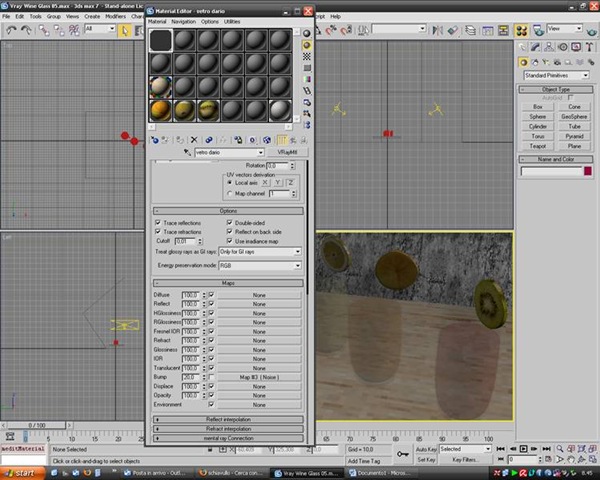Toggle Sample Type sphere icon in Material Editor
The height and width of the screenshot is (480, 600).
(x=307, y=34)
